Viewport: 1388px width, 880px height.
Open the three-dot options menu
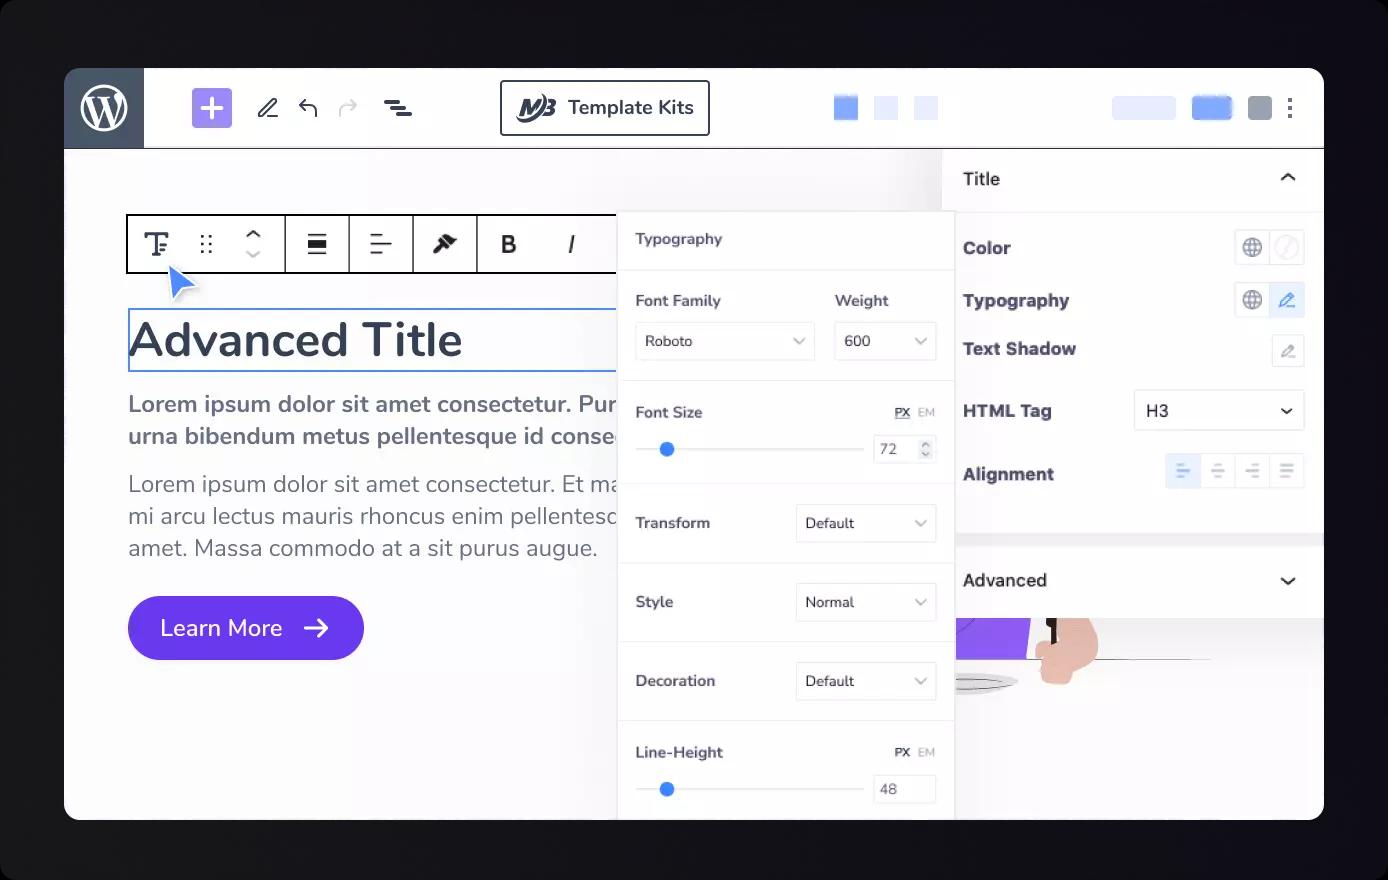pyautogui.click(x=1290, y=108)
